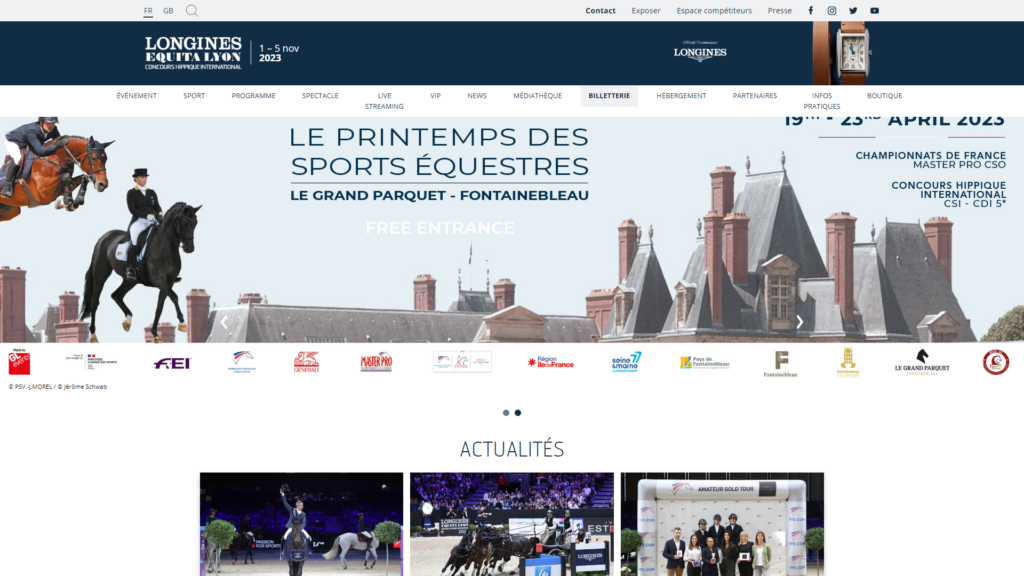Click the Presse link
The width and height of the screenshot is (1024, 576).
point(780,10)
